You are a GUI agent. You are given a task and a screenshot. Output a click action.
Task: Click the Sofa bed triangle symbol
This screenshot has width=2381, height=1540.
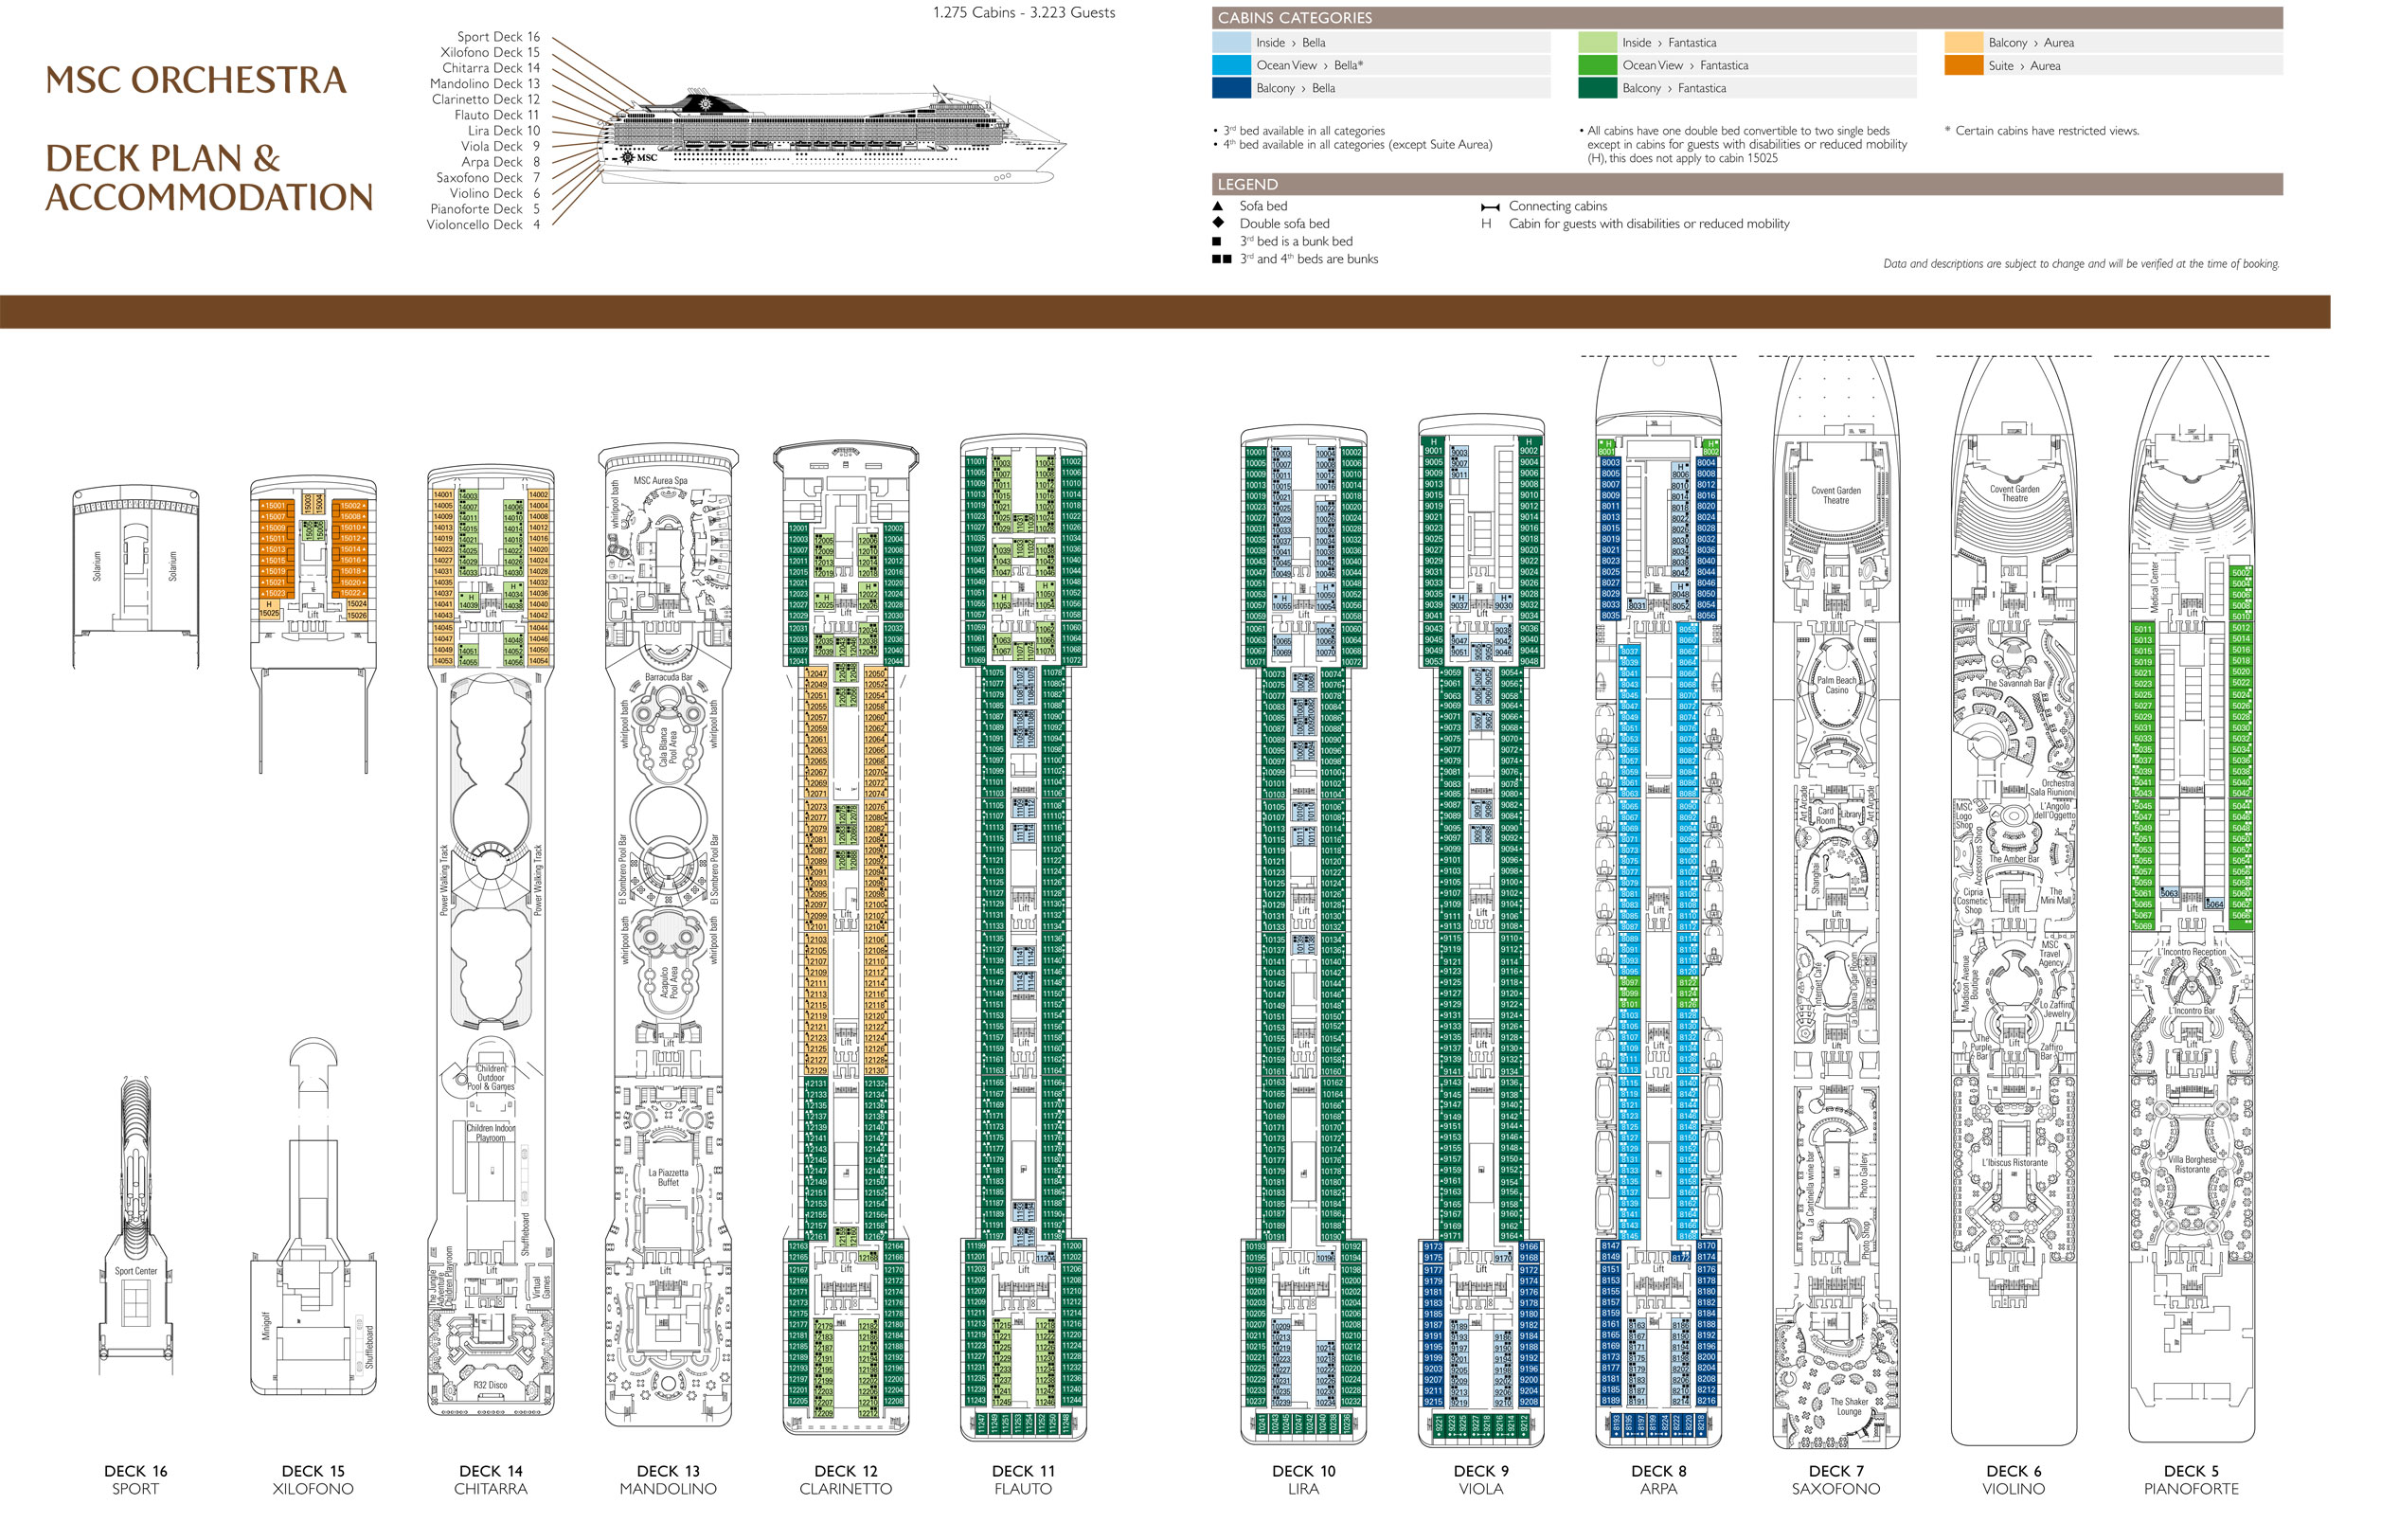(x=1217, y=206)
